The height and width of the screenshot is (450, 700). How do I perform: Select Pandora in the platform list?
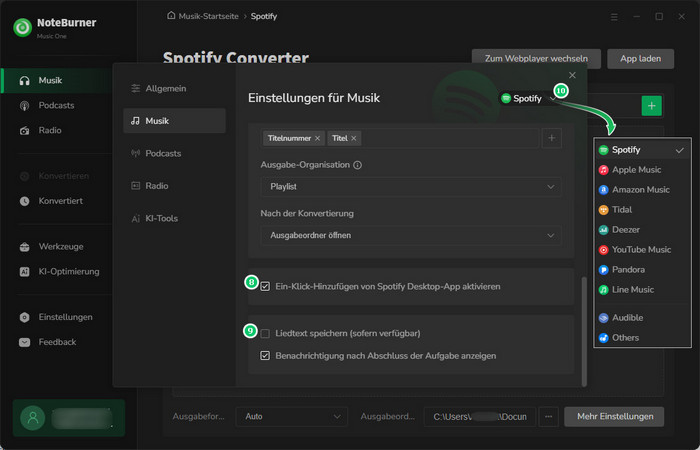[x=642, y=270]
